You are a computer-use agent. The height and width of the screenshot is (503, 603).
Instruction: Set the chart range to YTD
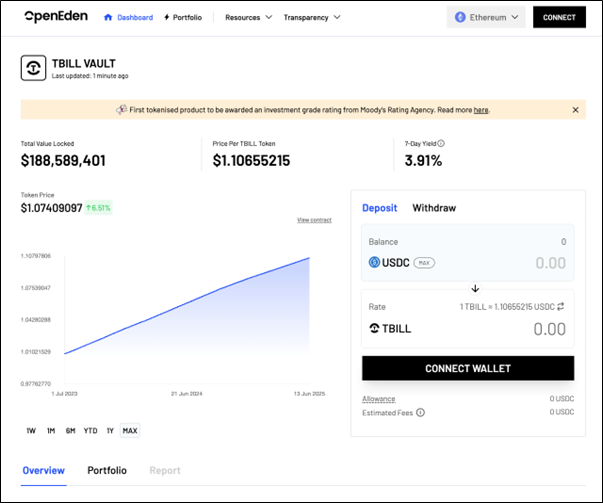tap(91, 431)
